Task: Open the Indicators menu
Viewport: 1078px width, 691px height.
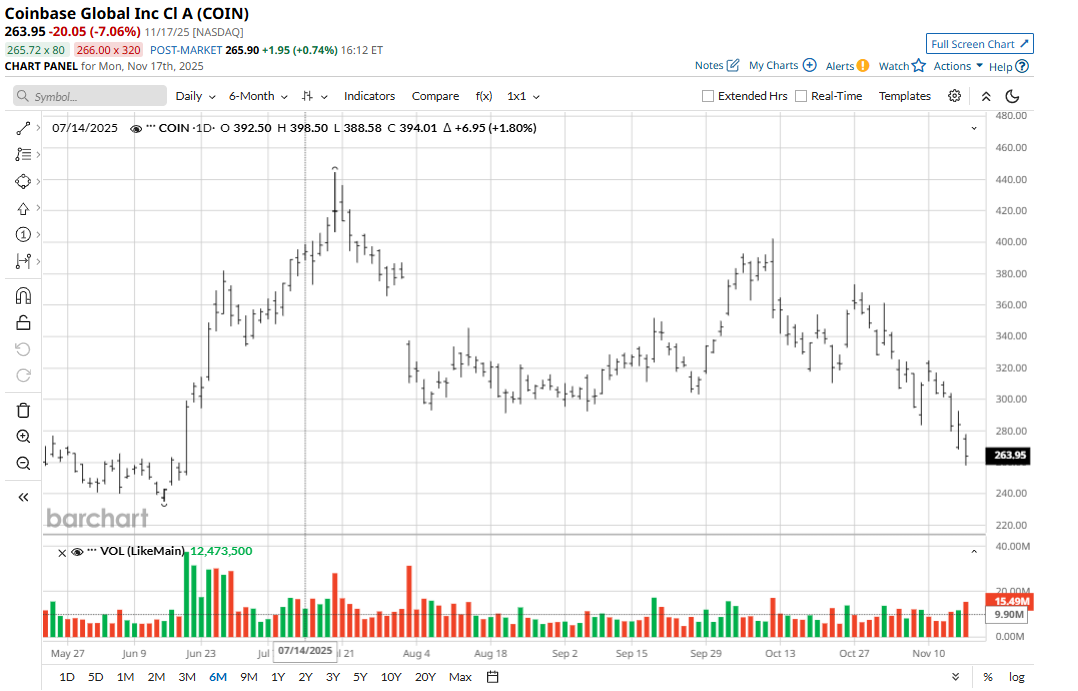Action: (x=369, y=96)
